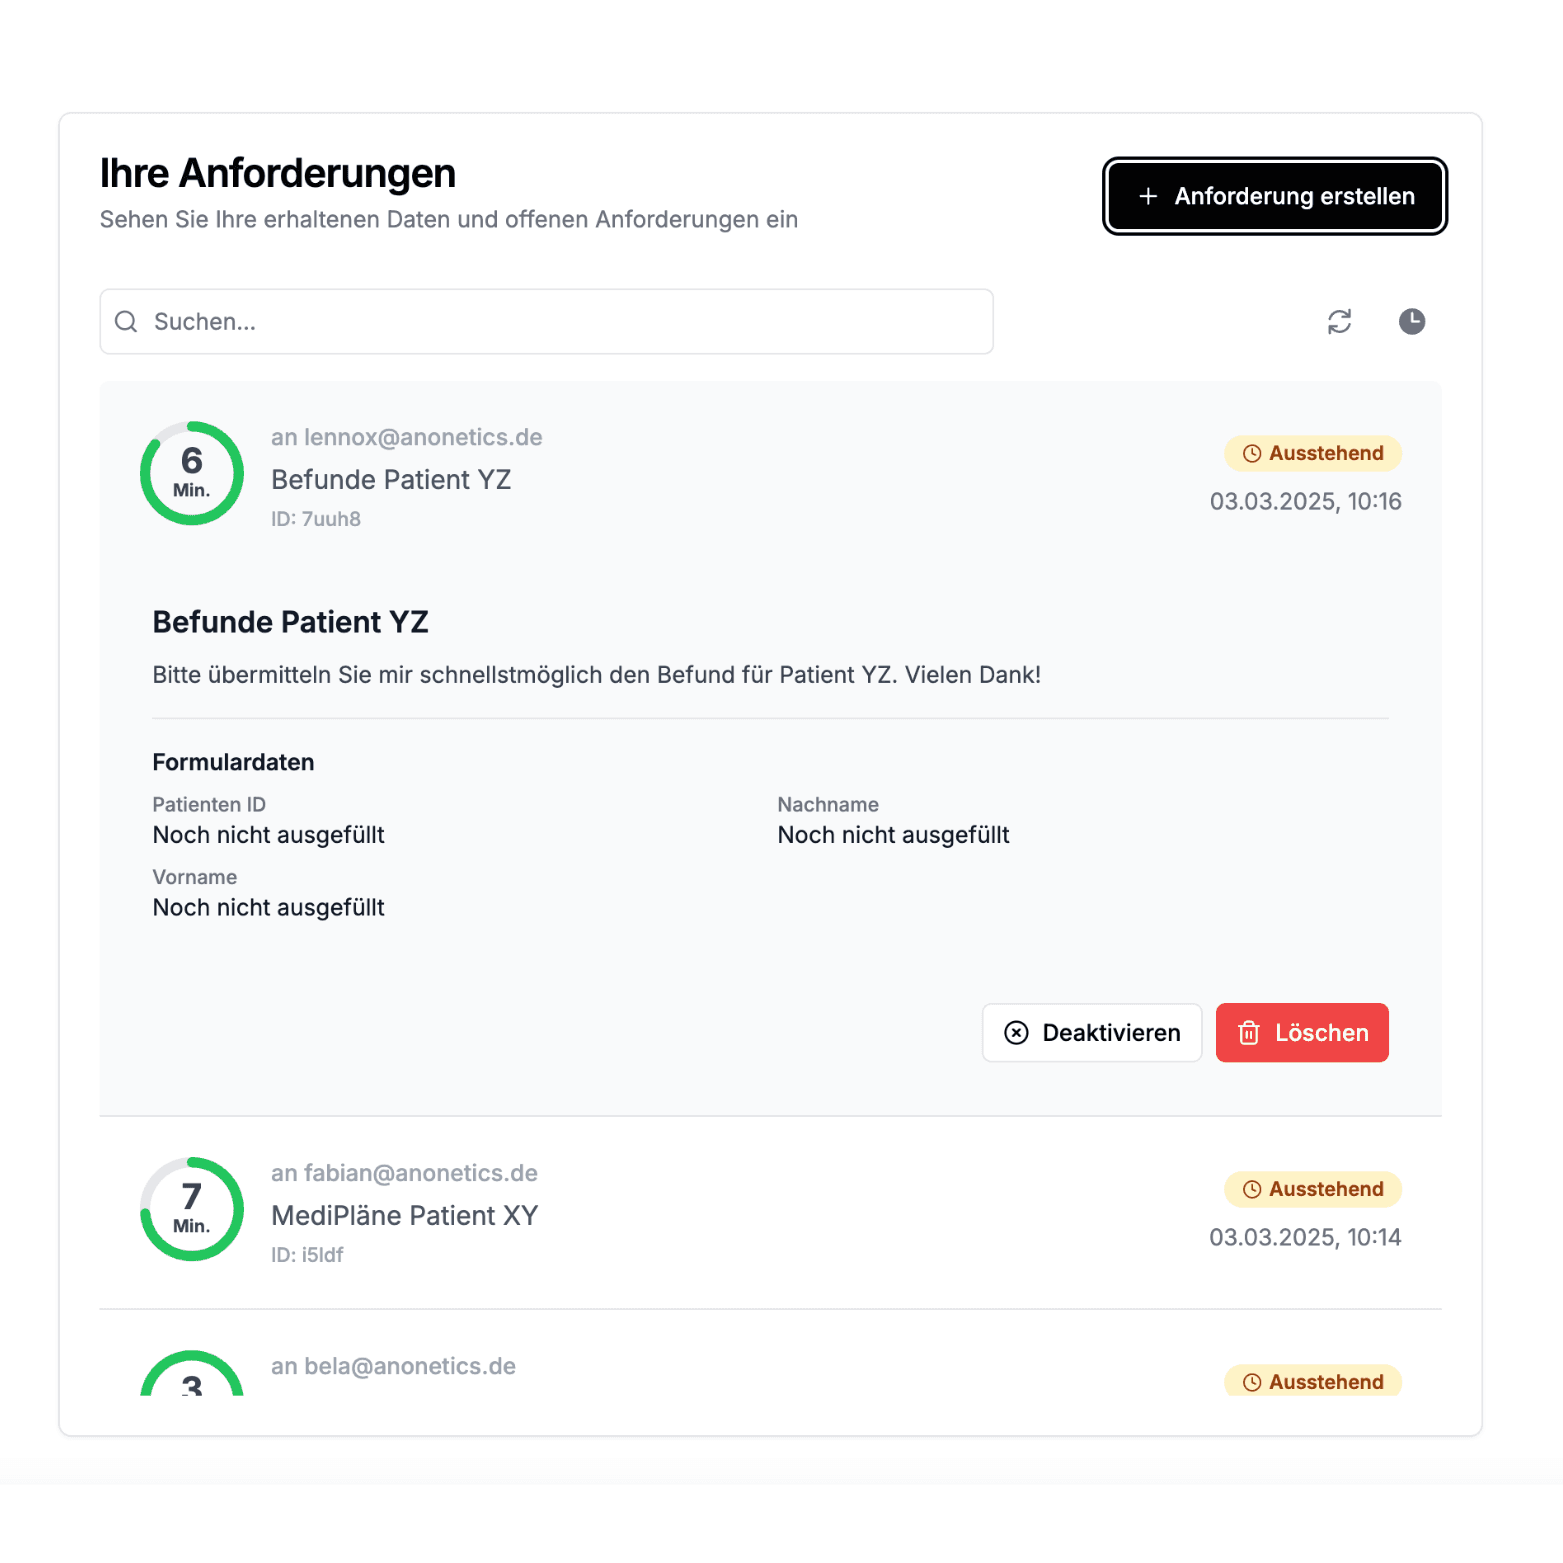Click Ausstehend badge for lennox request

(x=1313, y=453)
